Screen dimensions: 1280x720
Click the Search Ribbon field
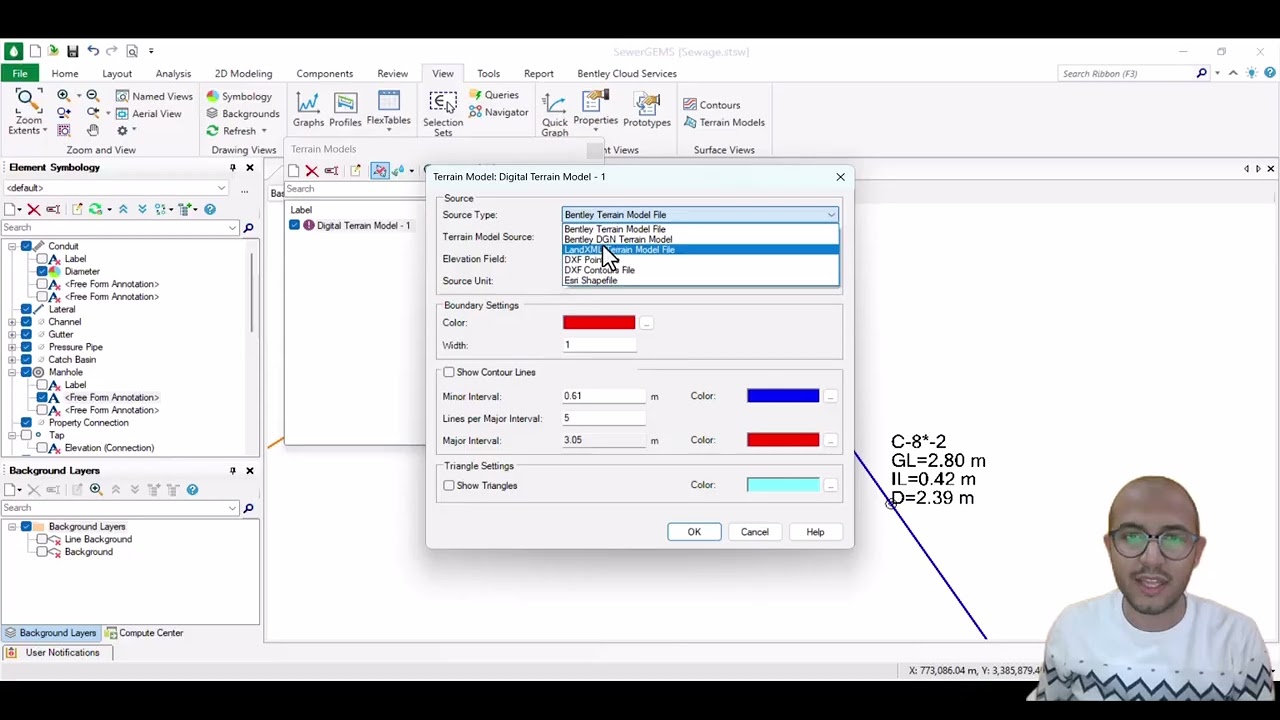coord(1127,73)
